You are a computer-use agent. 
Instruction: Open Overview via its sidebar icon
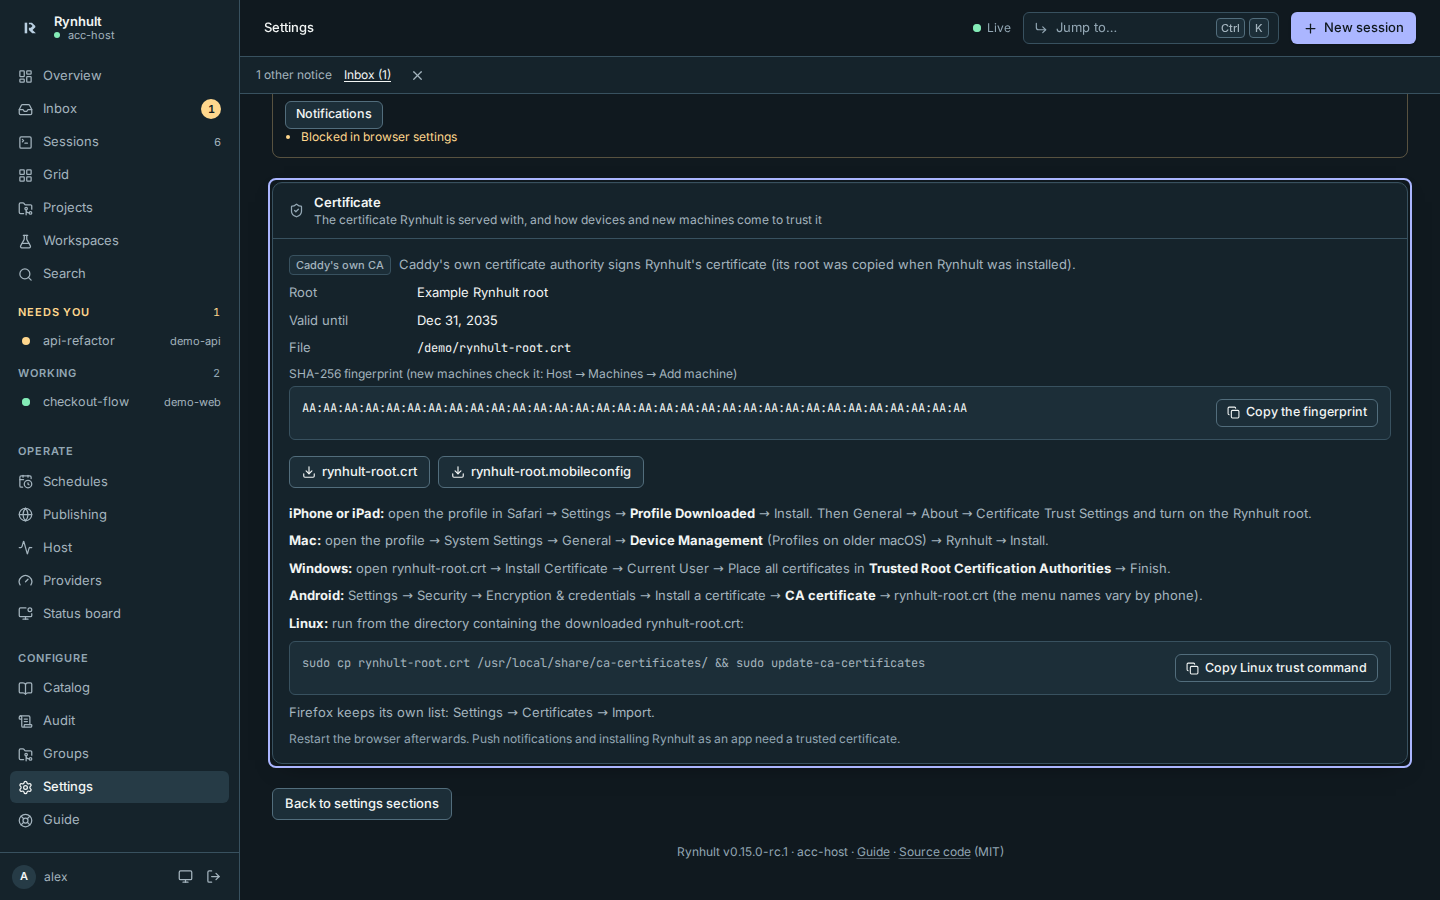point(26,76)
